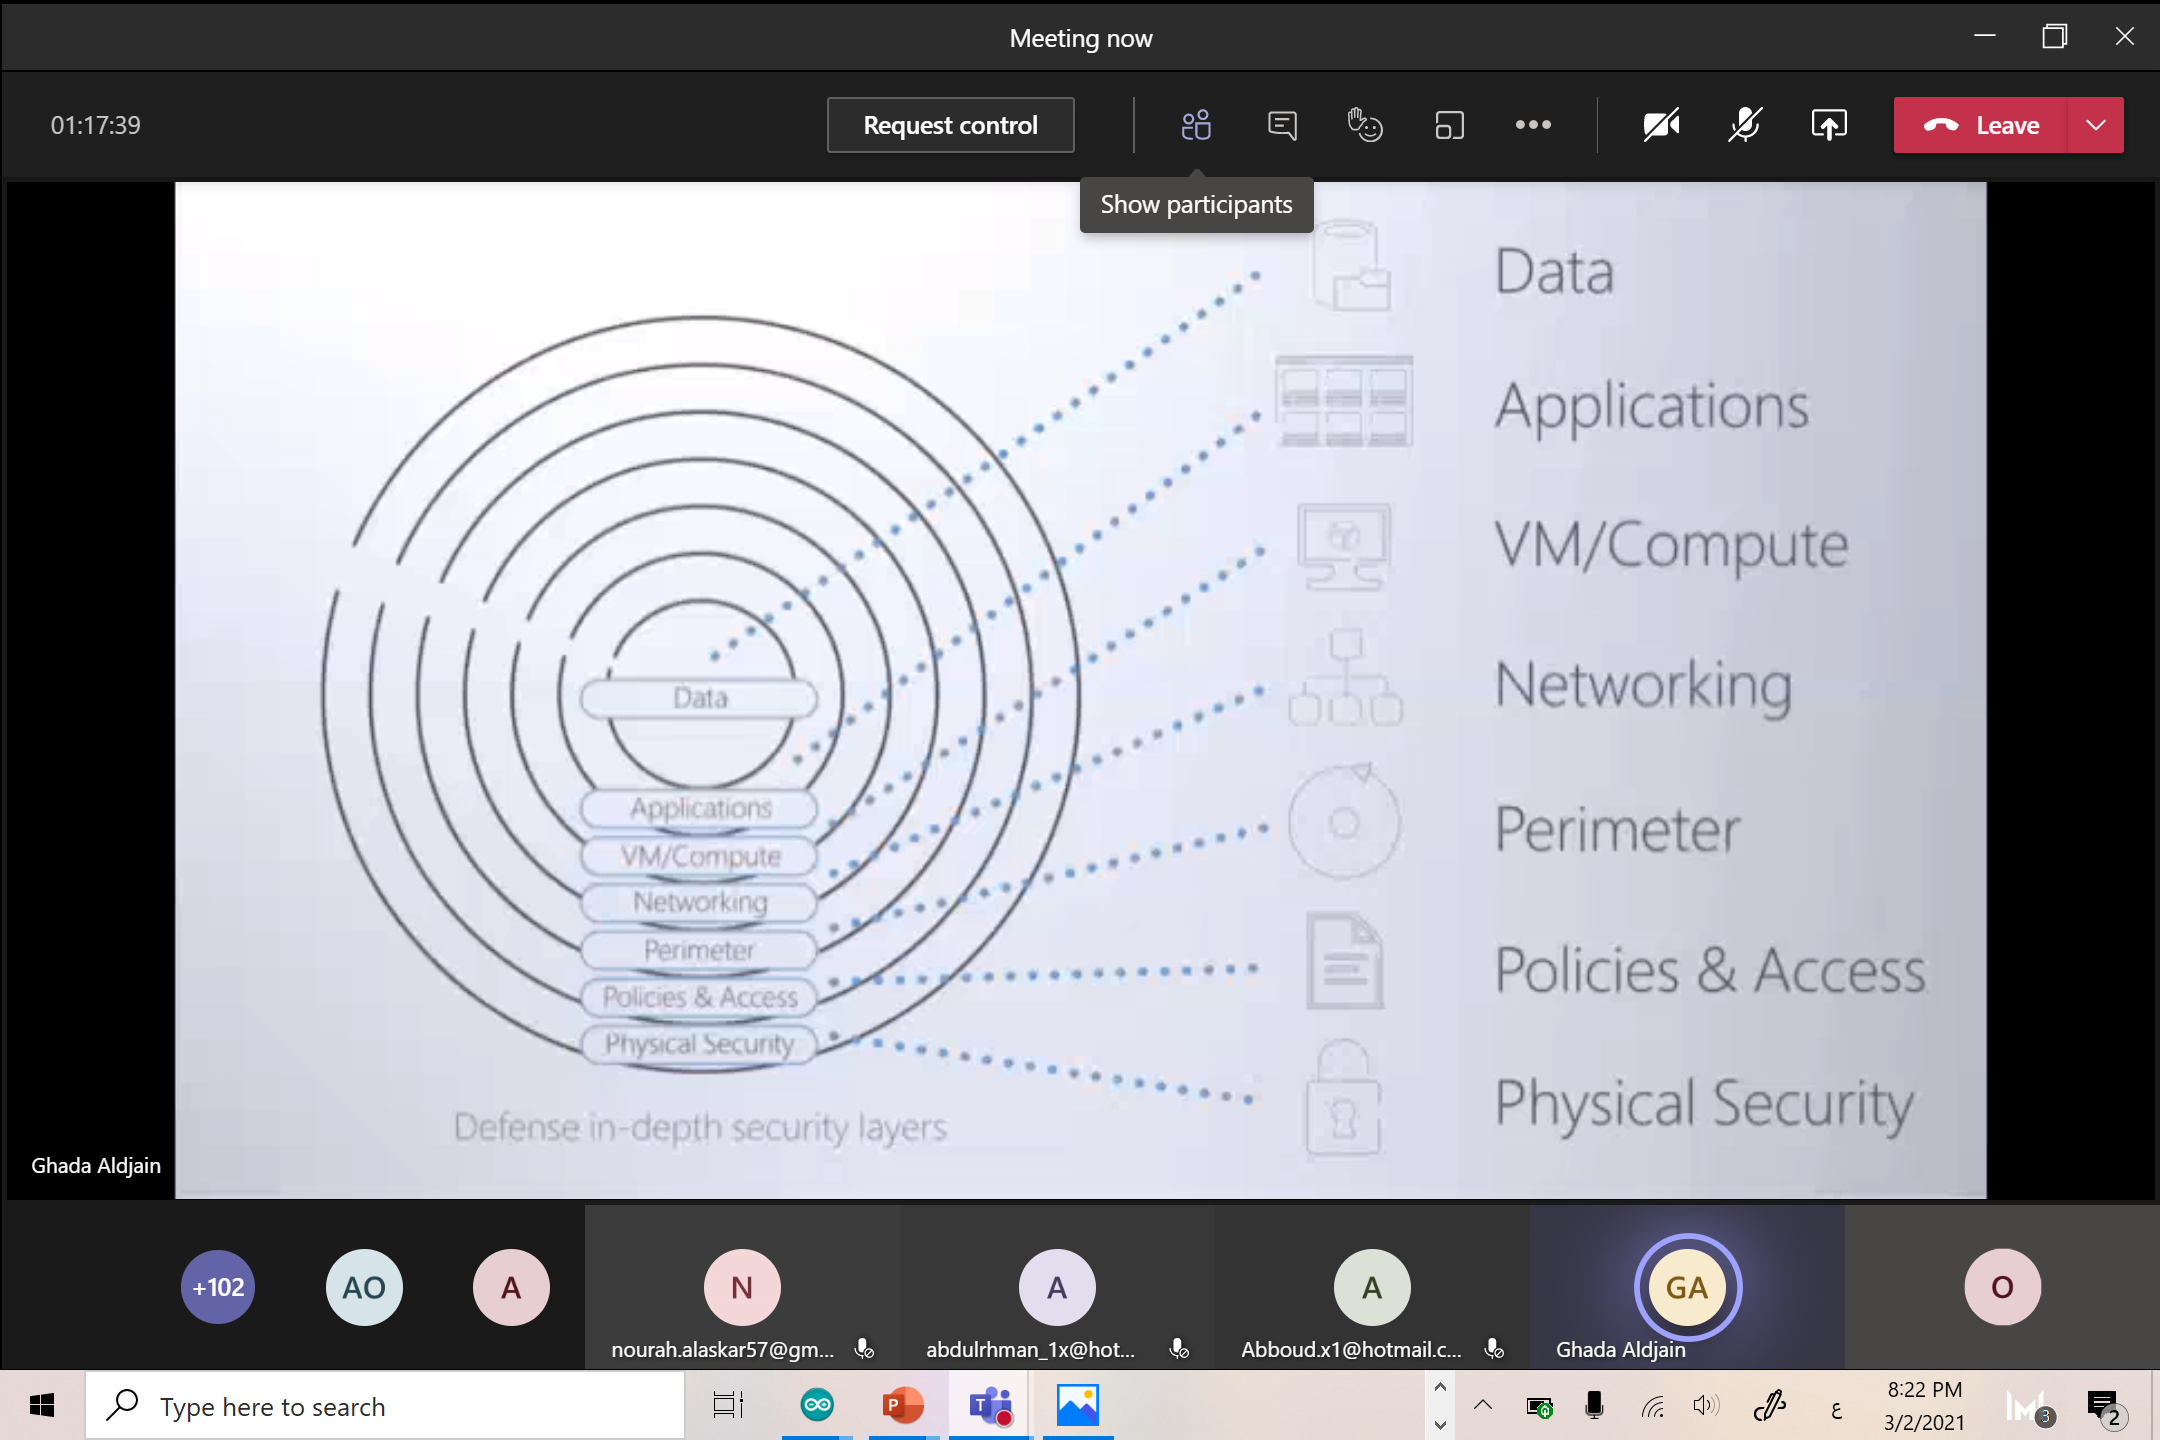Screen dimensions: 2160x1440
Task: Unmute the microphone
Action: pyautogui.click(x=1745, y=125)
